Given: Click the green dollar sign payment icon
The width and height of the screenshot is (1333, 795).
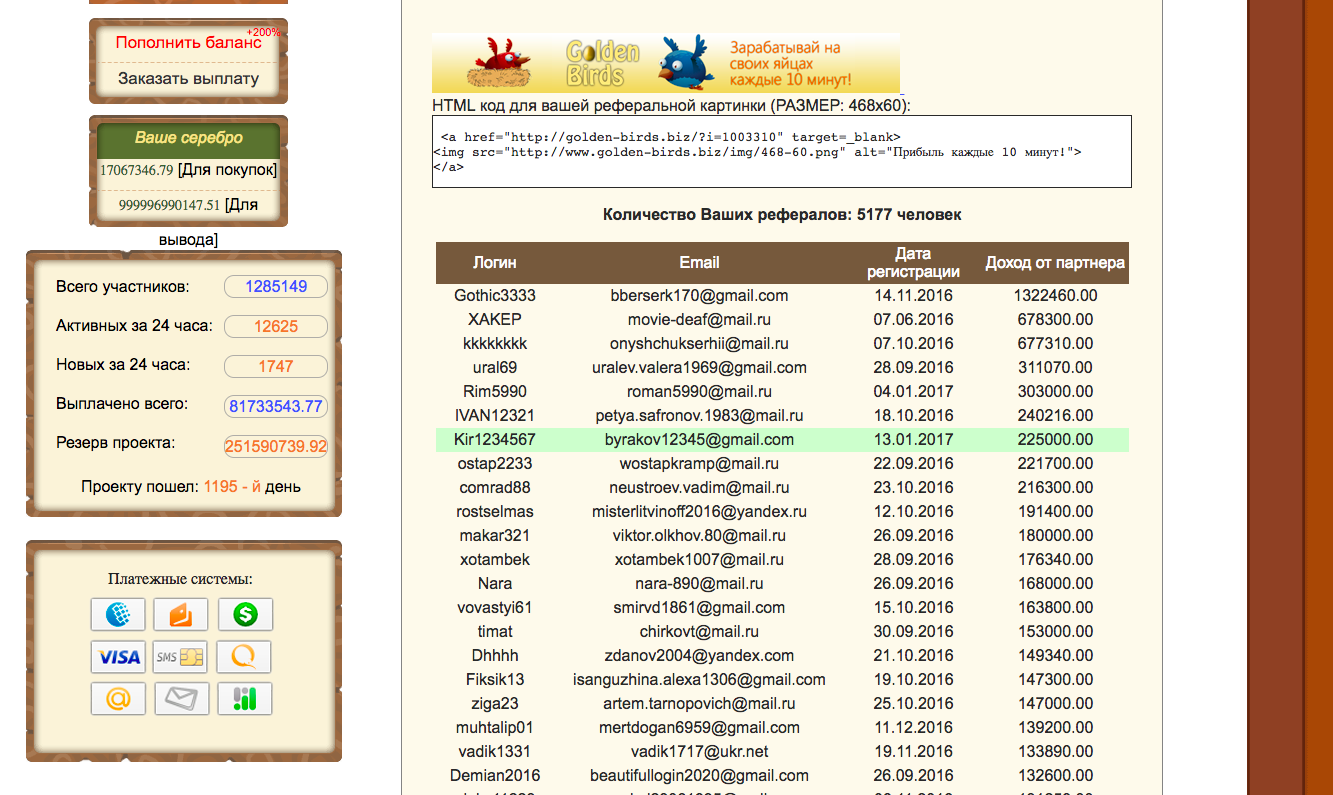Looking at the screenshot, I should pos(245,614).
